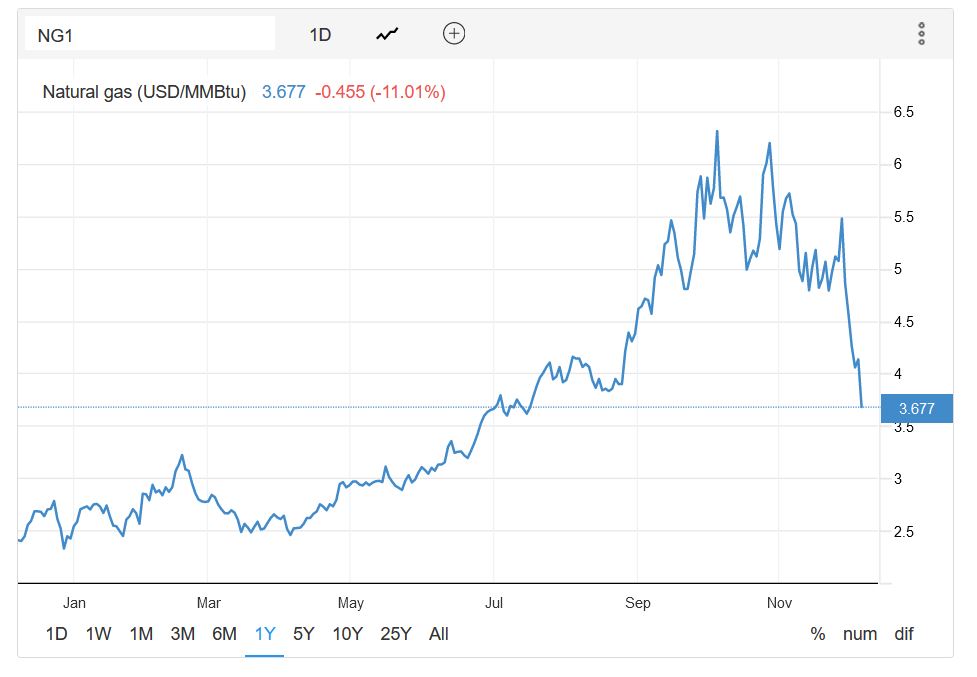The image size is (977, 677).
Task: Click the circled plus compare icon
Action: tap(453, 32)
